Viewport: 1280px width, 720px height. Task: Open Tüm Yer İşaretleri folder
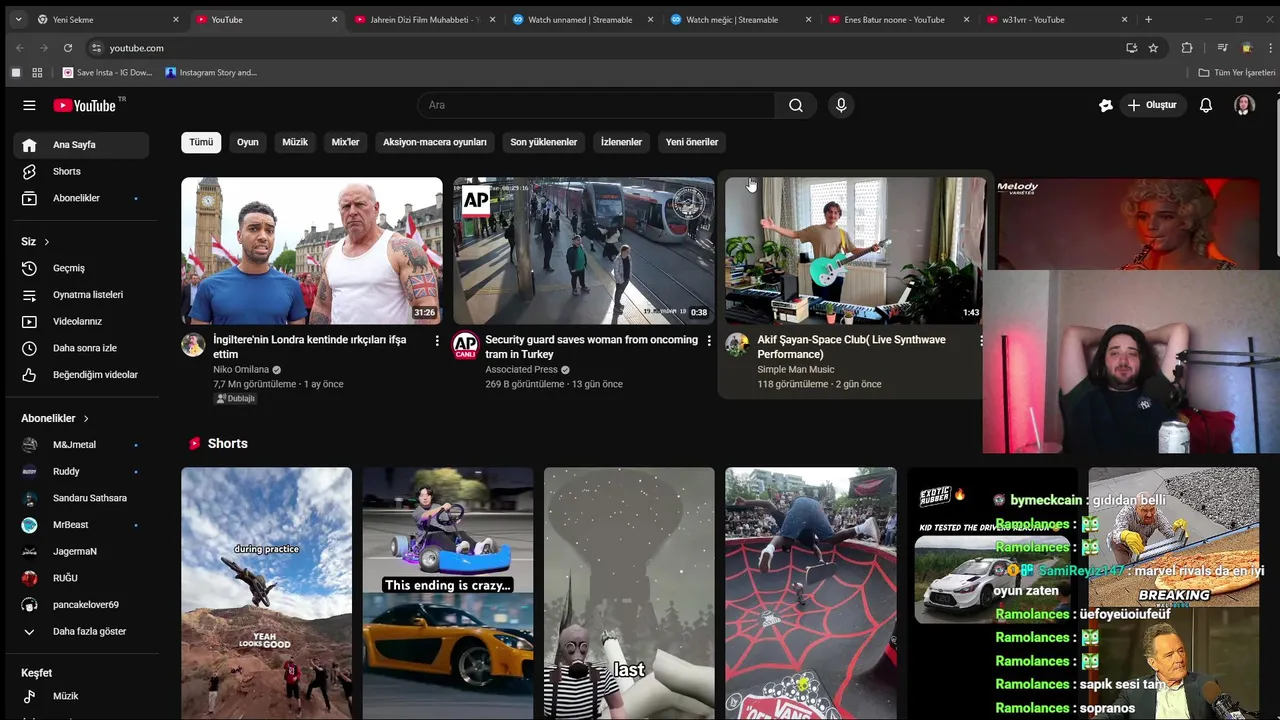(1237, 72)
